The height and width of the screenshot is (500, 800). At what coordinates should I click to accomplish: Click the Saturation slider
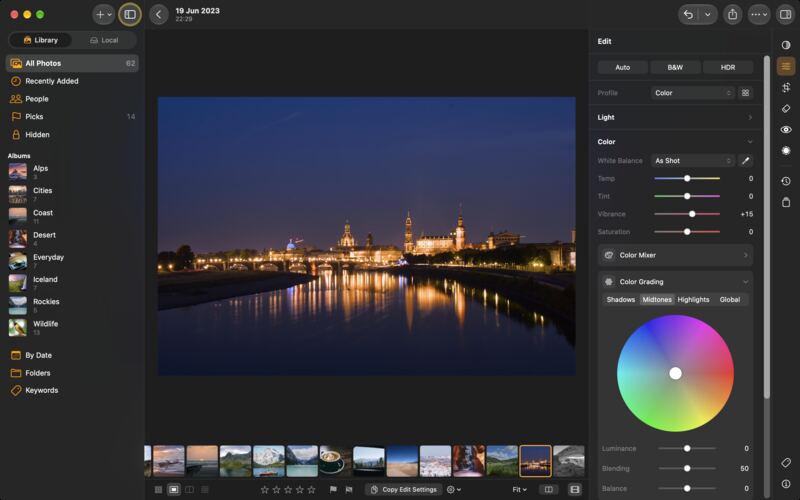[x=687, y=232]
